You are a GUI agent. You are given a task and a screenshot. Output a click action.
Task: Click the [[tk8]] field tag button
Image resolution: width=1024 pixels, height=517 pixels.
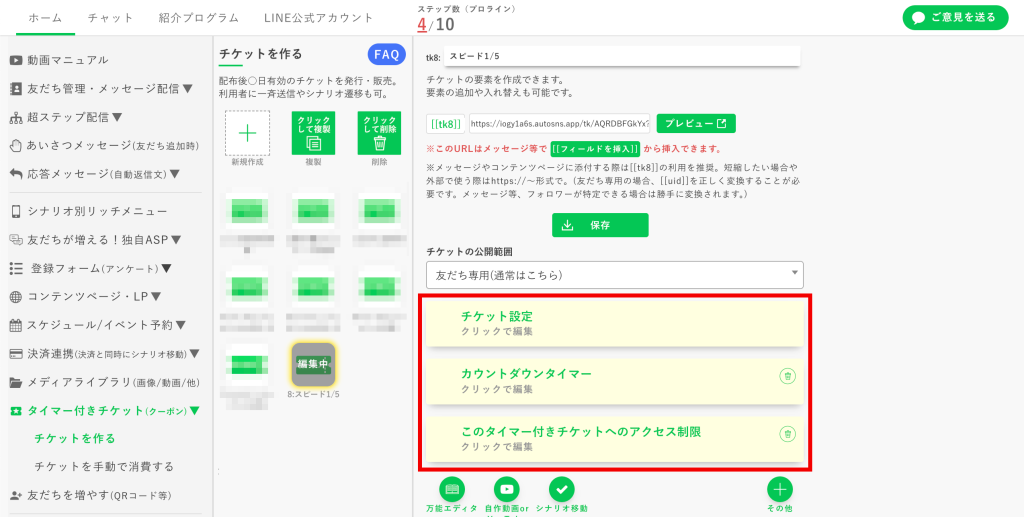pos(446,123)
